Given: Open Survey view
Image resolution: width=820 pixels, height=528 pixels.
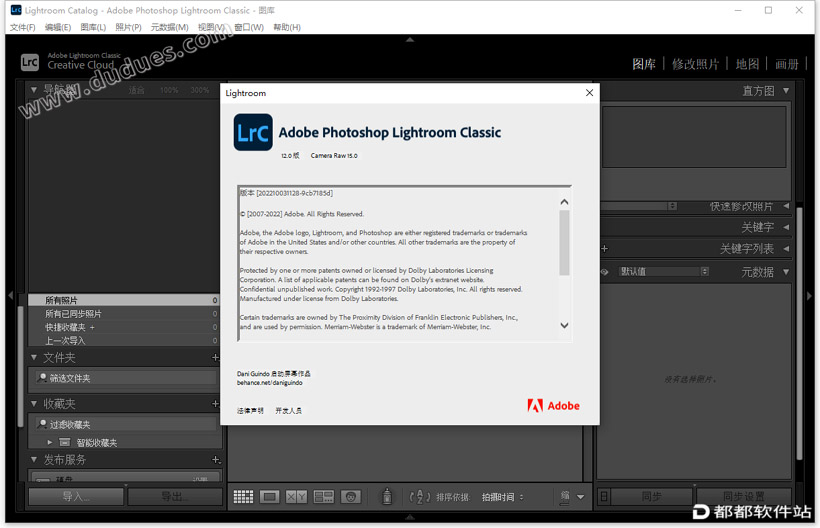Looking at the screenshot, I should pyautogui.click(x=324, y=497).
